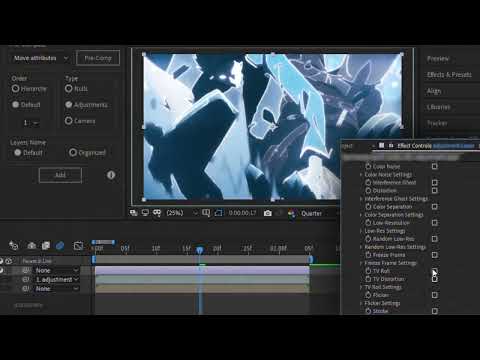Click stopwatch next to Freeze Frame

coord(368,255)
